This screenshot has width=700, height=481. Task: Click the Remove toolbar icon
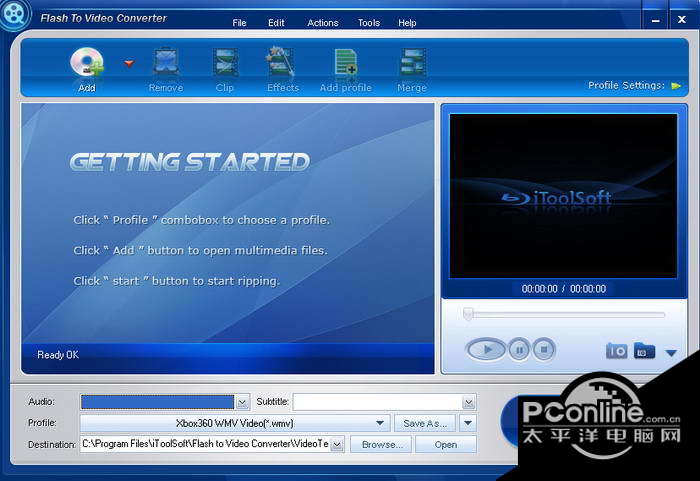pos(166,63)
